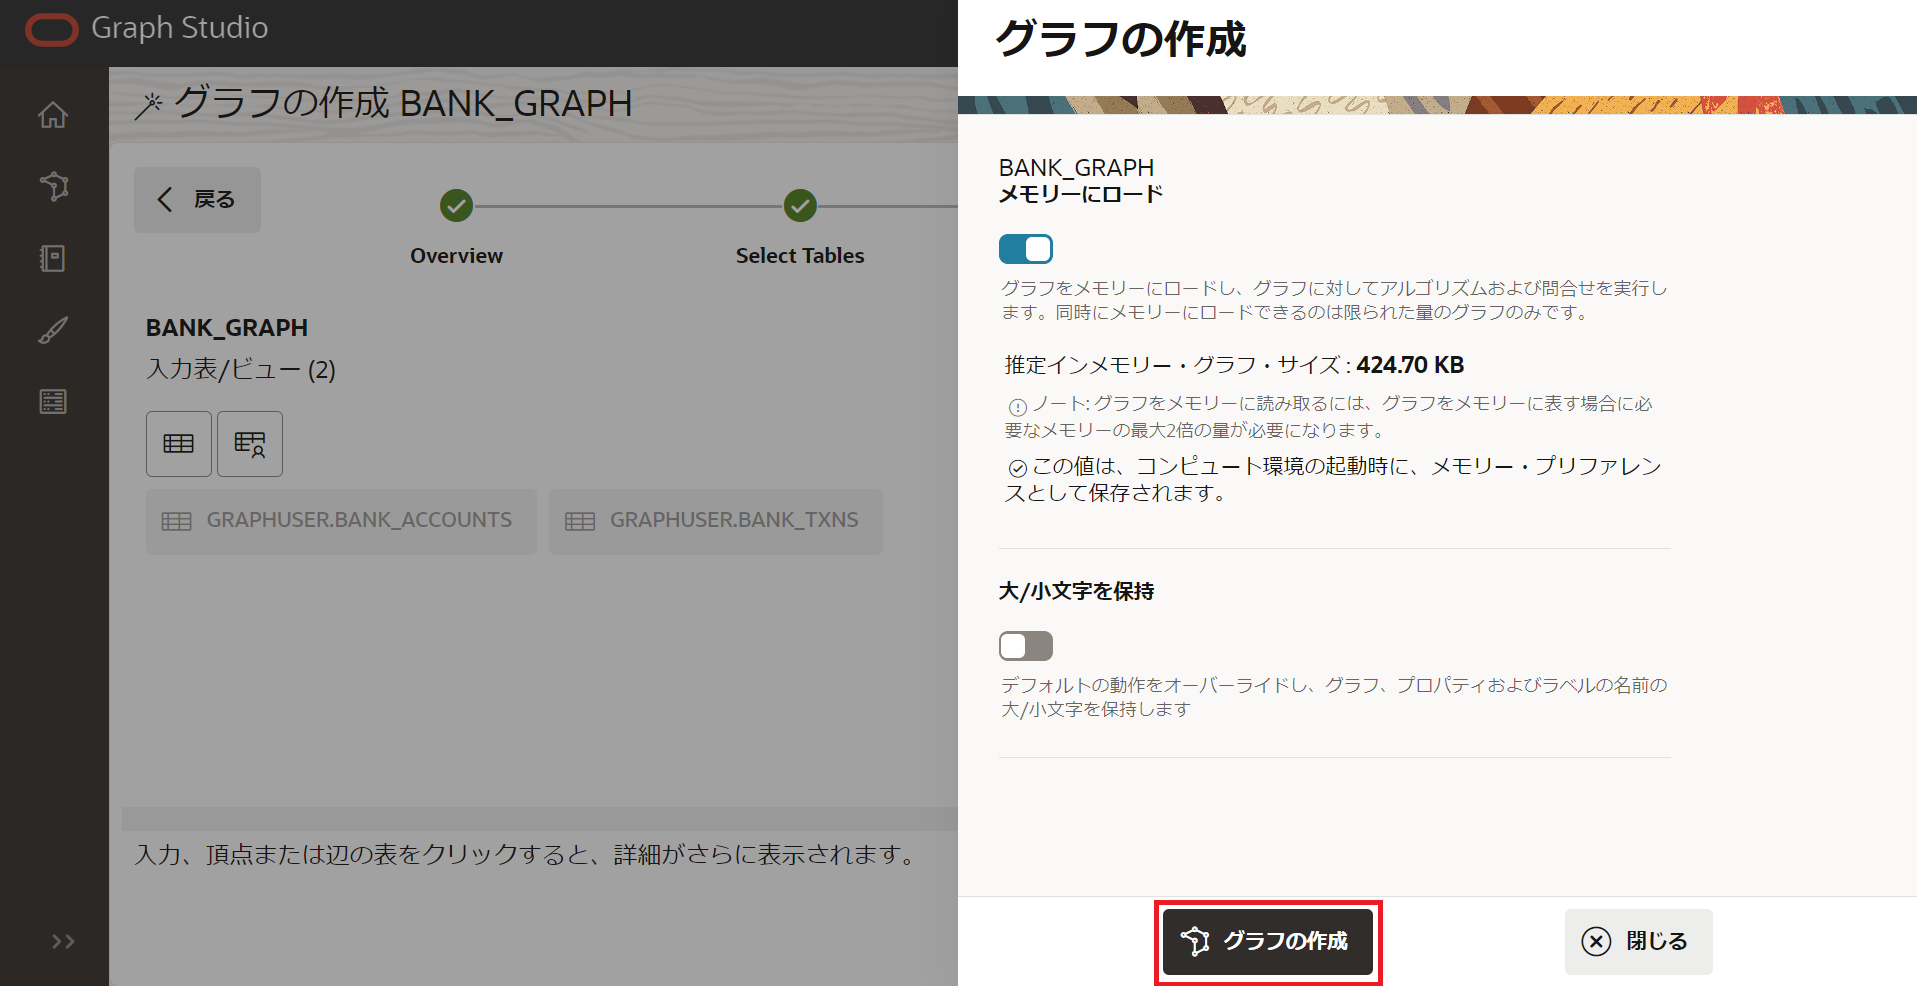Select the GRAPHUSER.BANK_TXNS table
Screen dimensions: 1917x986
point(715,521)
